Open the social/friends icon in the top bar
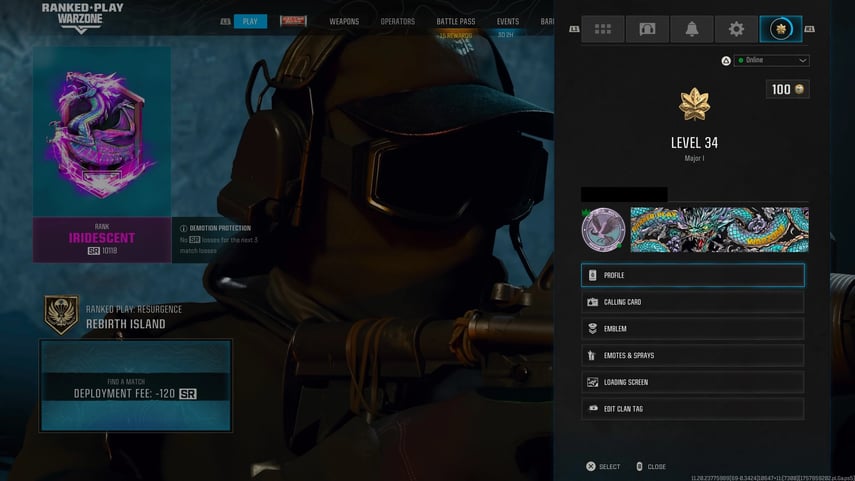This screenshot has height=481, width=855. click(x=647, y=29)
